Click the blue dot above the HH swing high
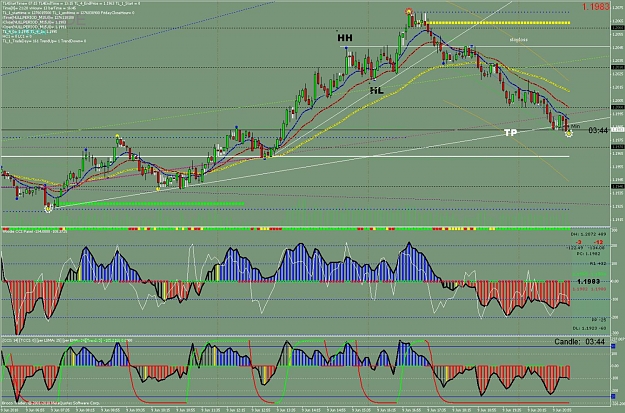Image resolution: width=625 pixels, height=413 pixels. coord(346,48)
